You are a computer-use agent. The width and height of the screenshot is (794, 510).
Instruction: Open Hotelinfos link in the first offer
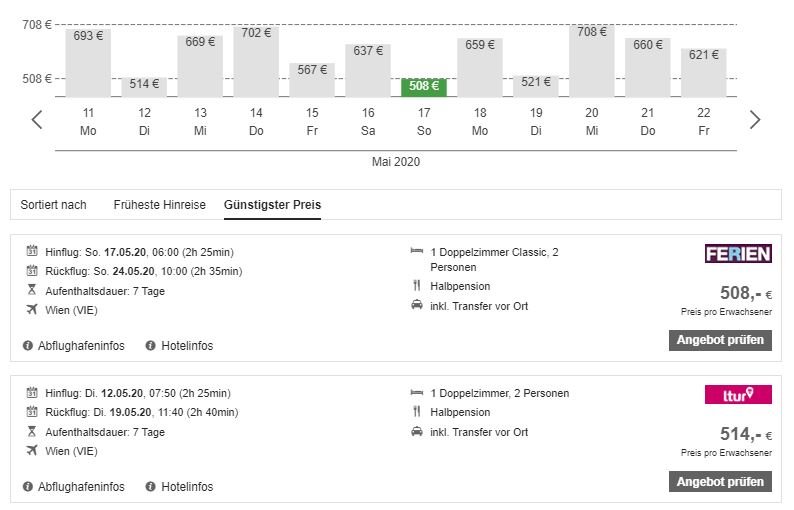(x=187, y=346)
